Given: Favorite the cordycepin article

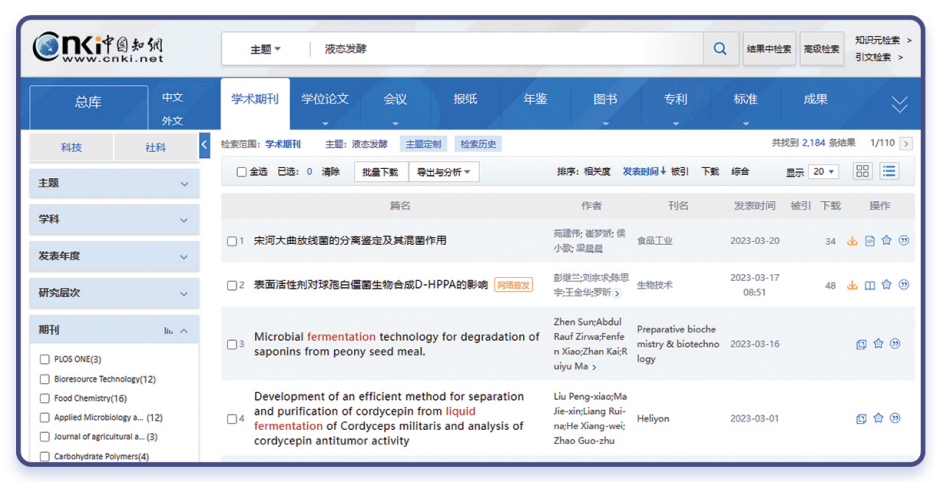Looking at the screenshot, I should (x=878, y=418).
